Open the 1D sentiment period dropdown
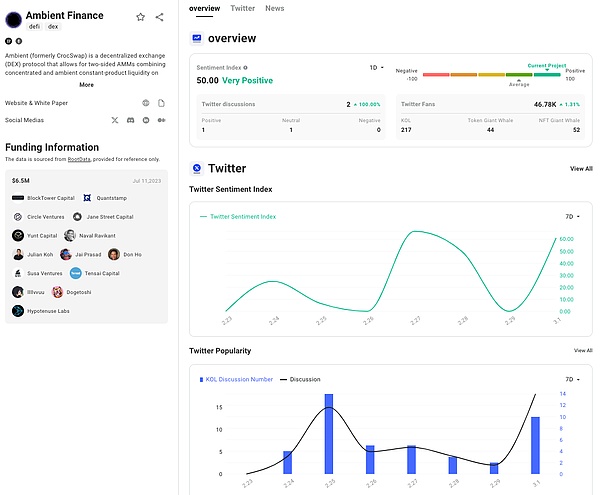Viewport: 600px width, 495px height. coord(377,68)
